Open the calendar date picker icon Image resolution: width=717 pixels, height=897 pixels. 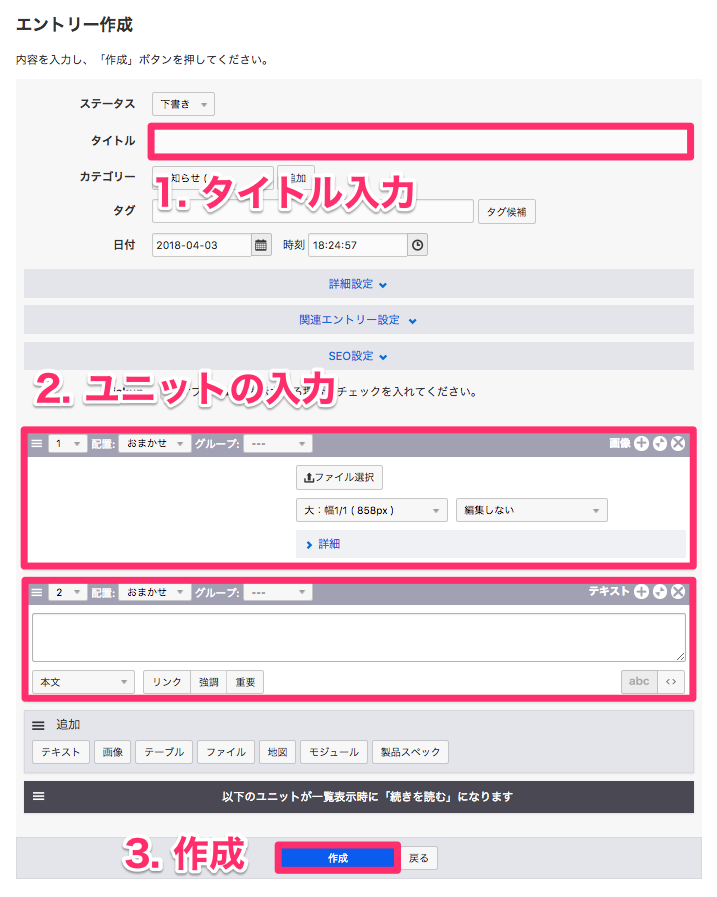click(261, 245)
